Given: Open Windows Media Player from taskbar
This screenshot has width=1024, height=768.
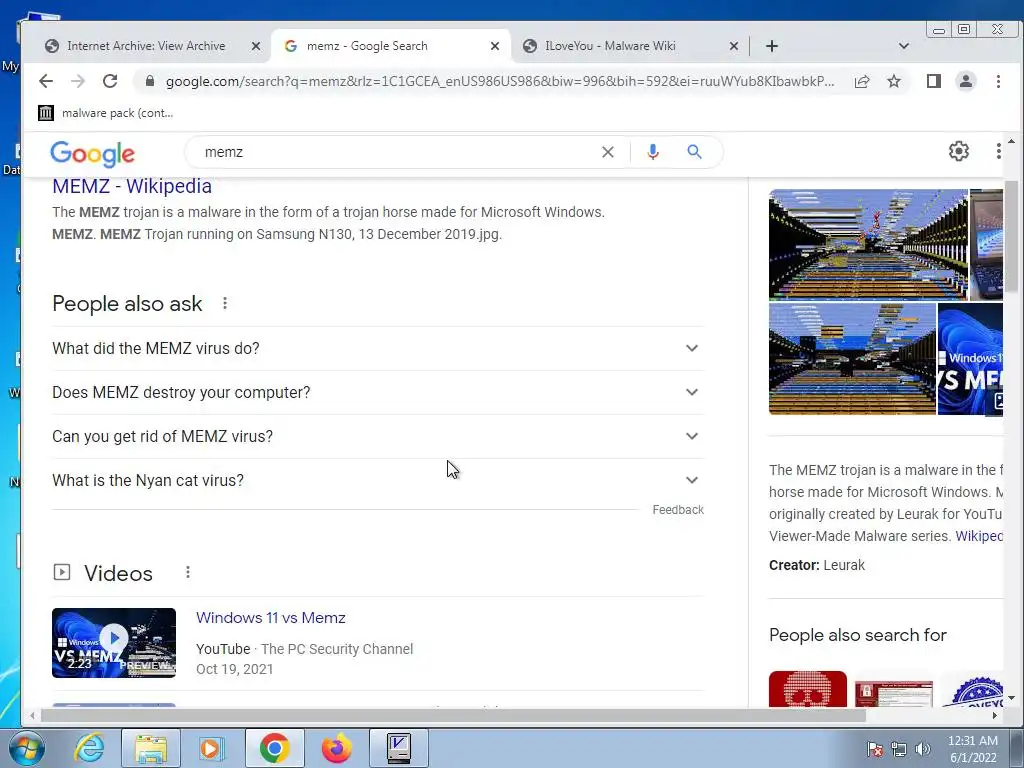Looking at the screenshot, I should pos(211,748).
